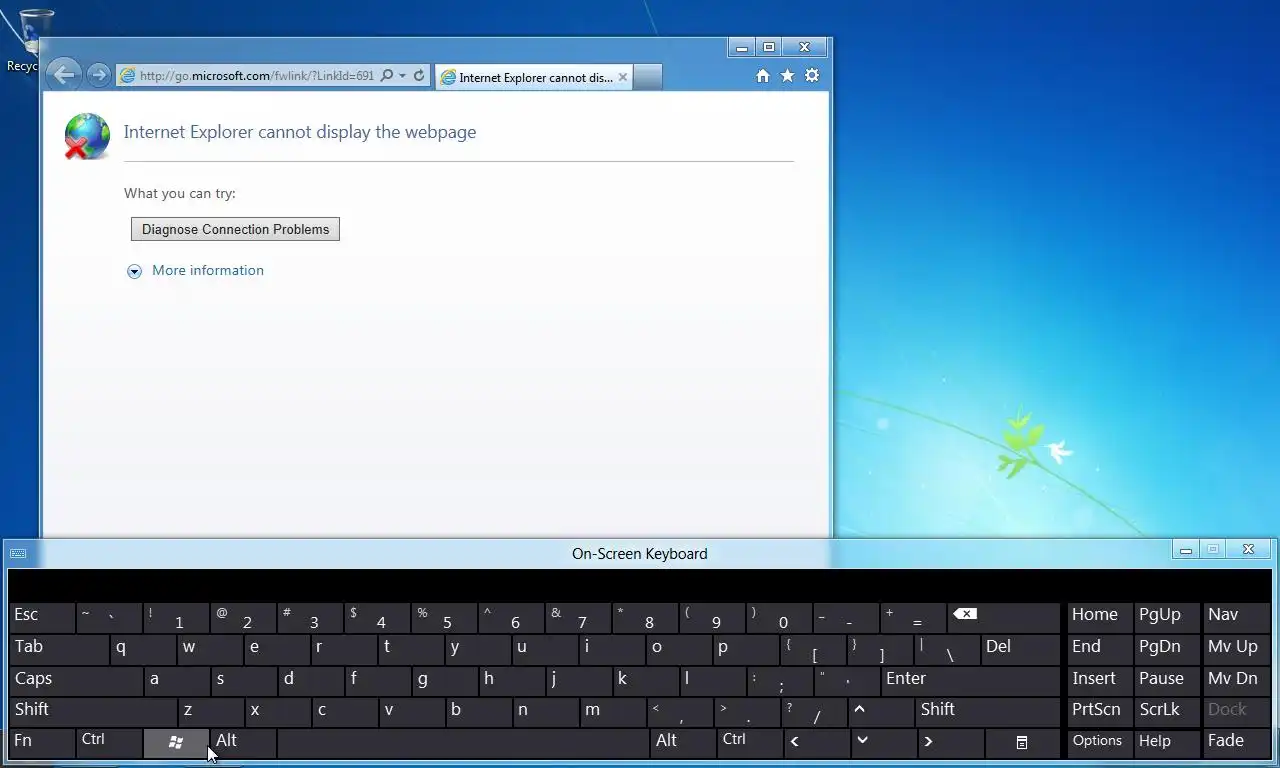This screenshot has height=768, width=1280.
Task: Click Diagnose Connection Problems button
Action: point(235,229)
